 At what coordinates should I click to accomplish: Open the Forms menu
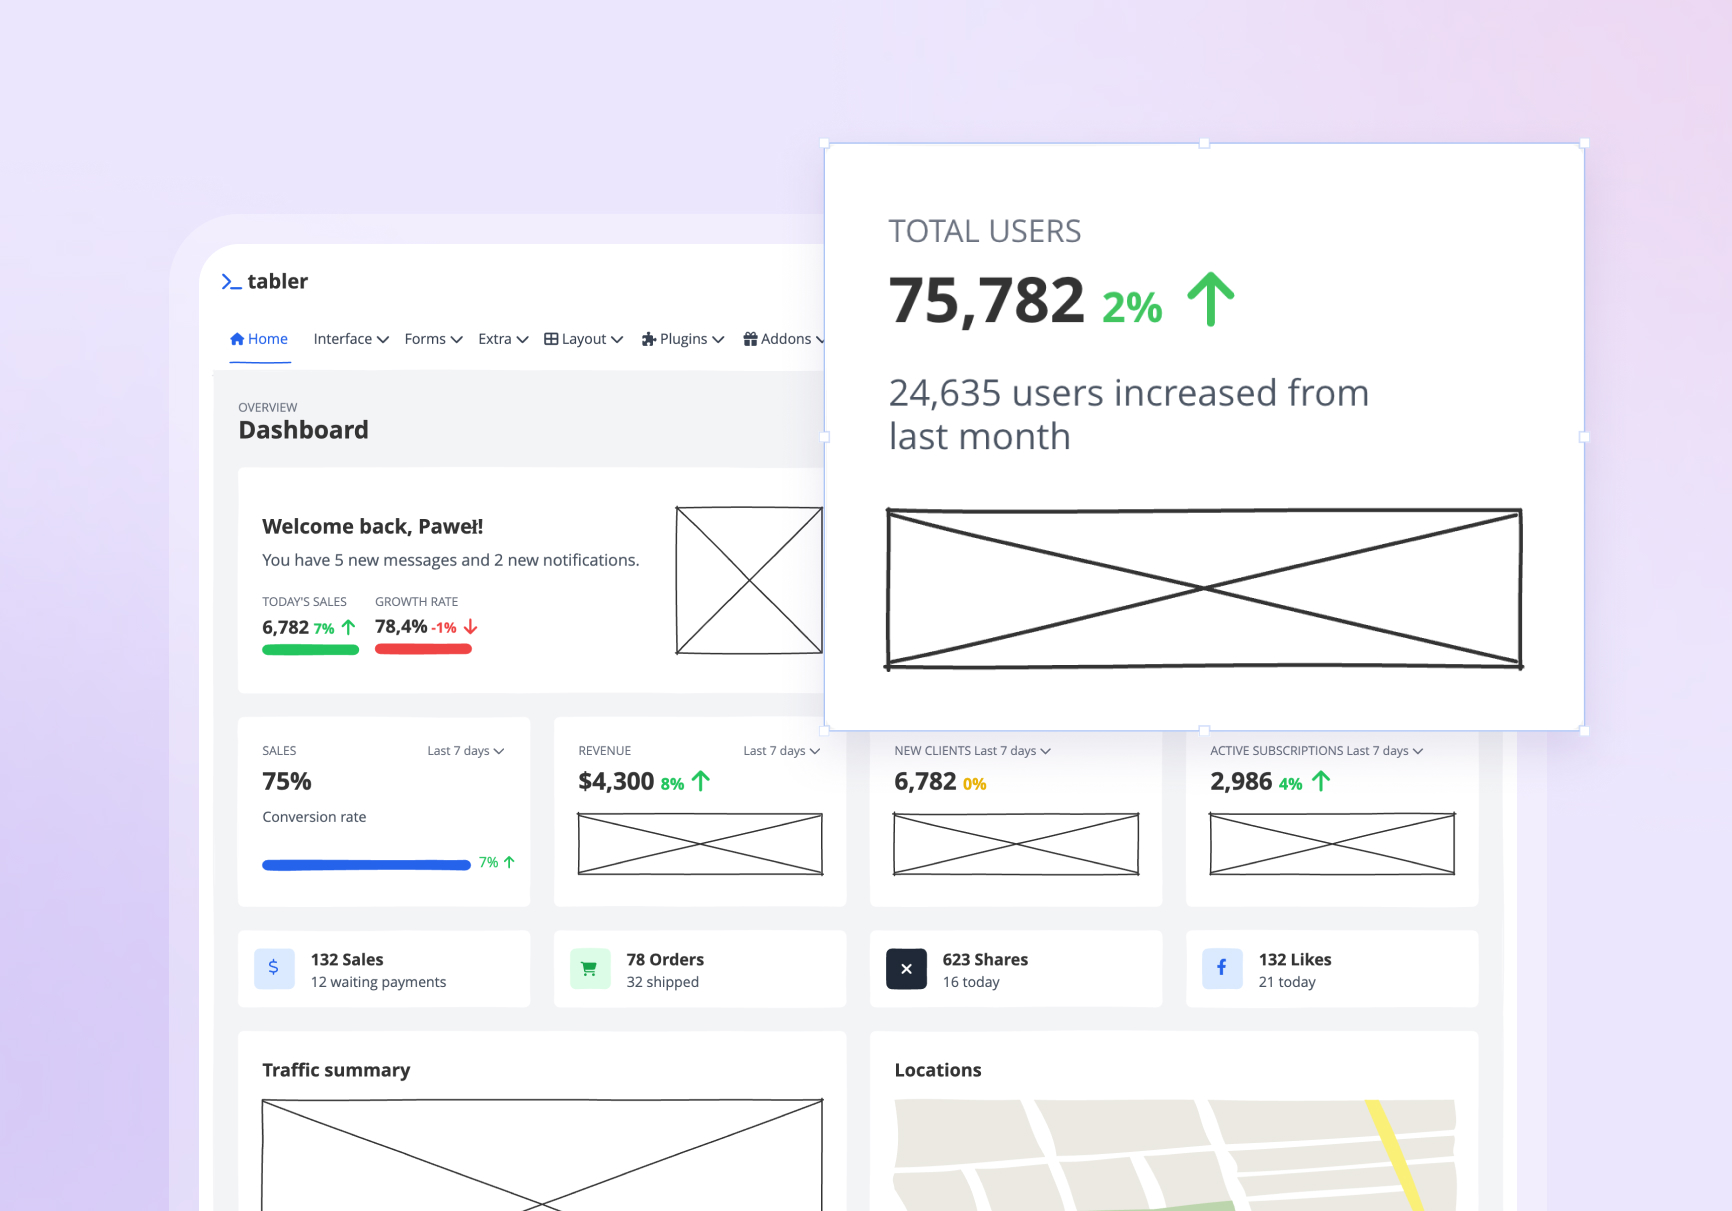click(x=433, y=339)
